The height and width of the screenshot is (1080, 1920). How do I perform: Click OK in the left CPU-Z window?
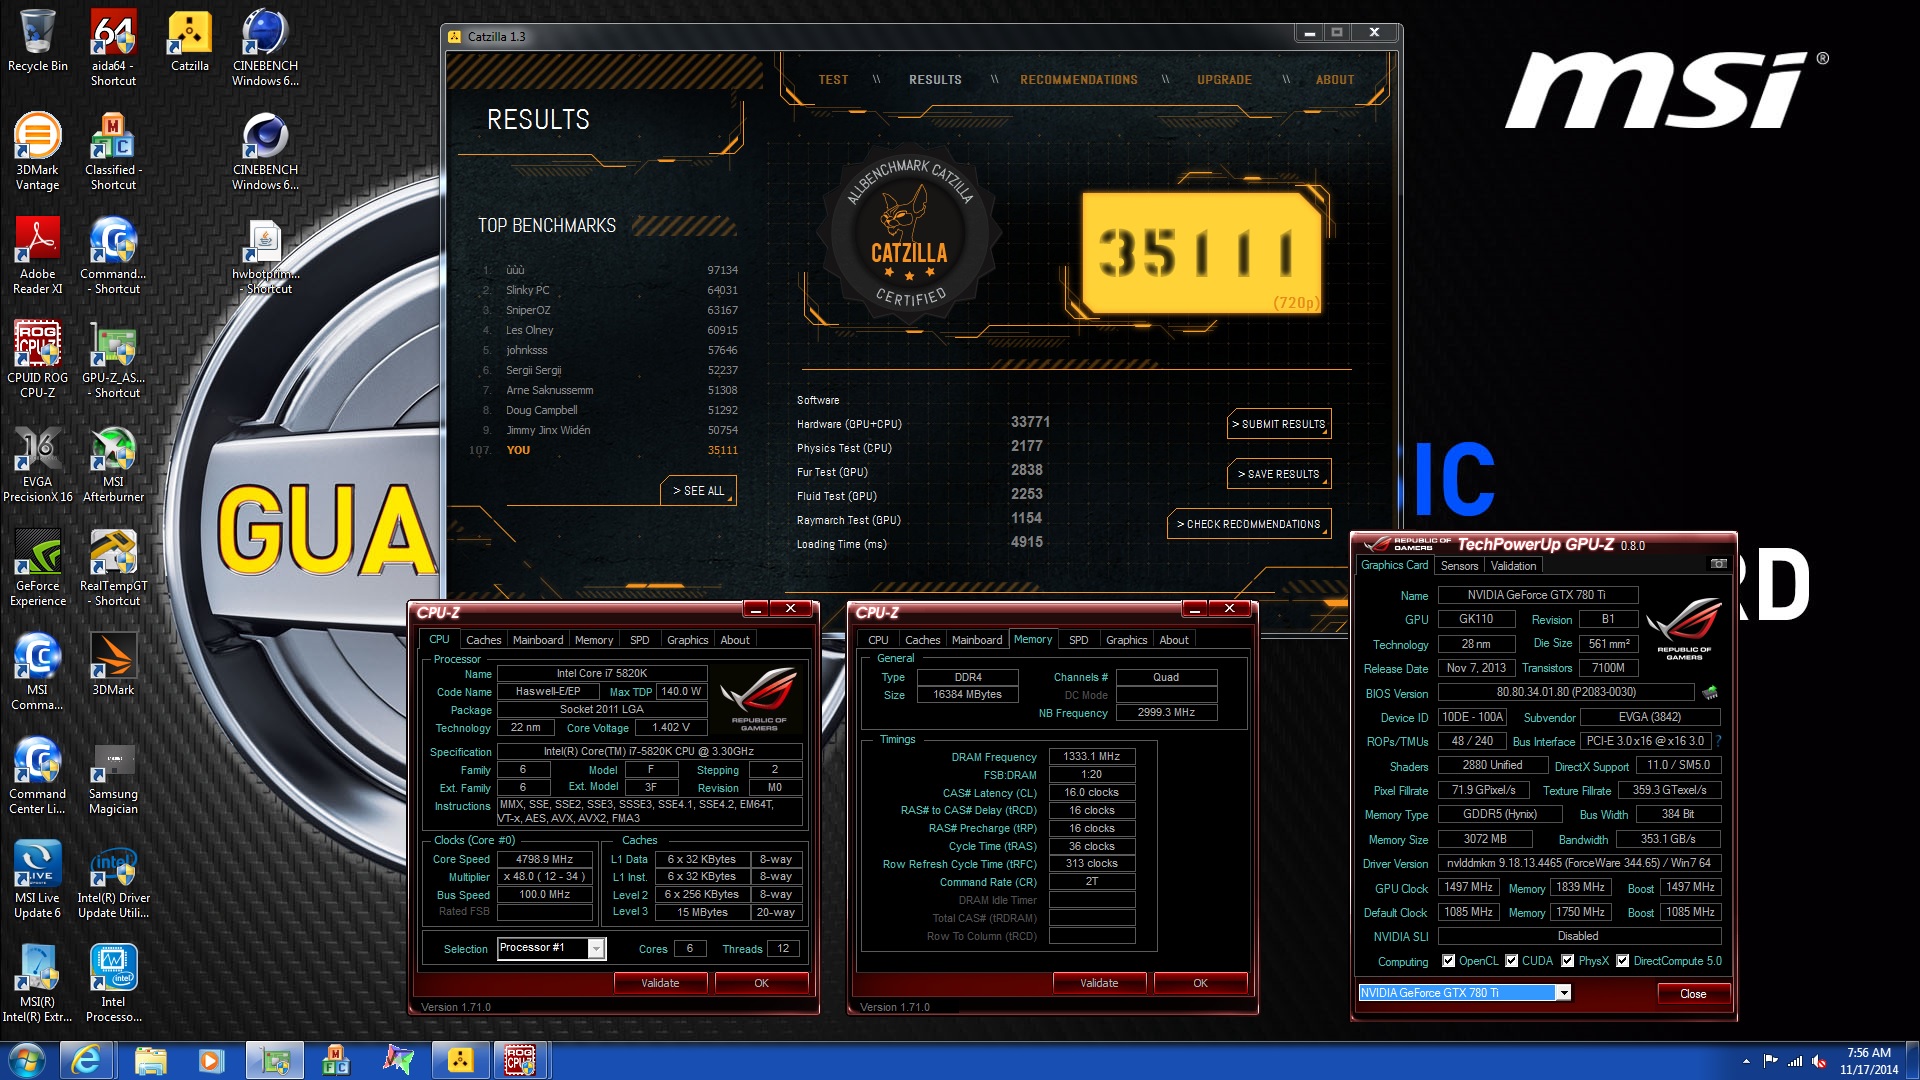[761, 983]
